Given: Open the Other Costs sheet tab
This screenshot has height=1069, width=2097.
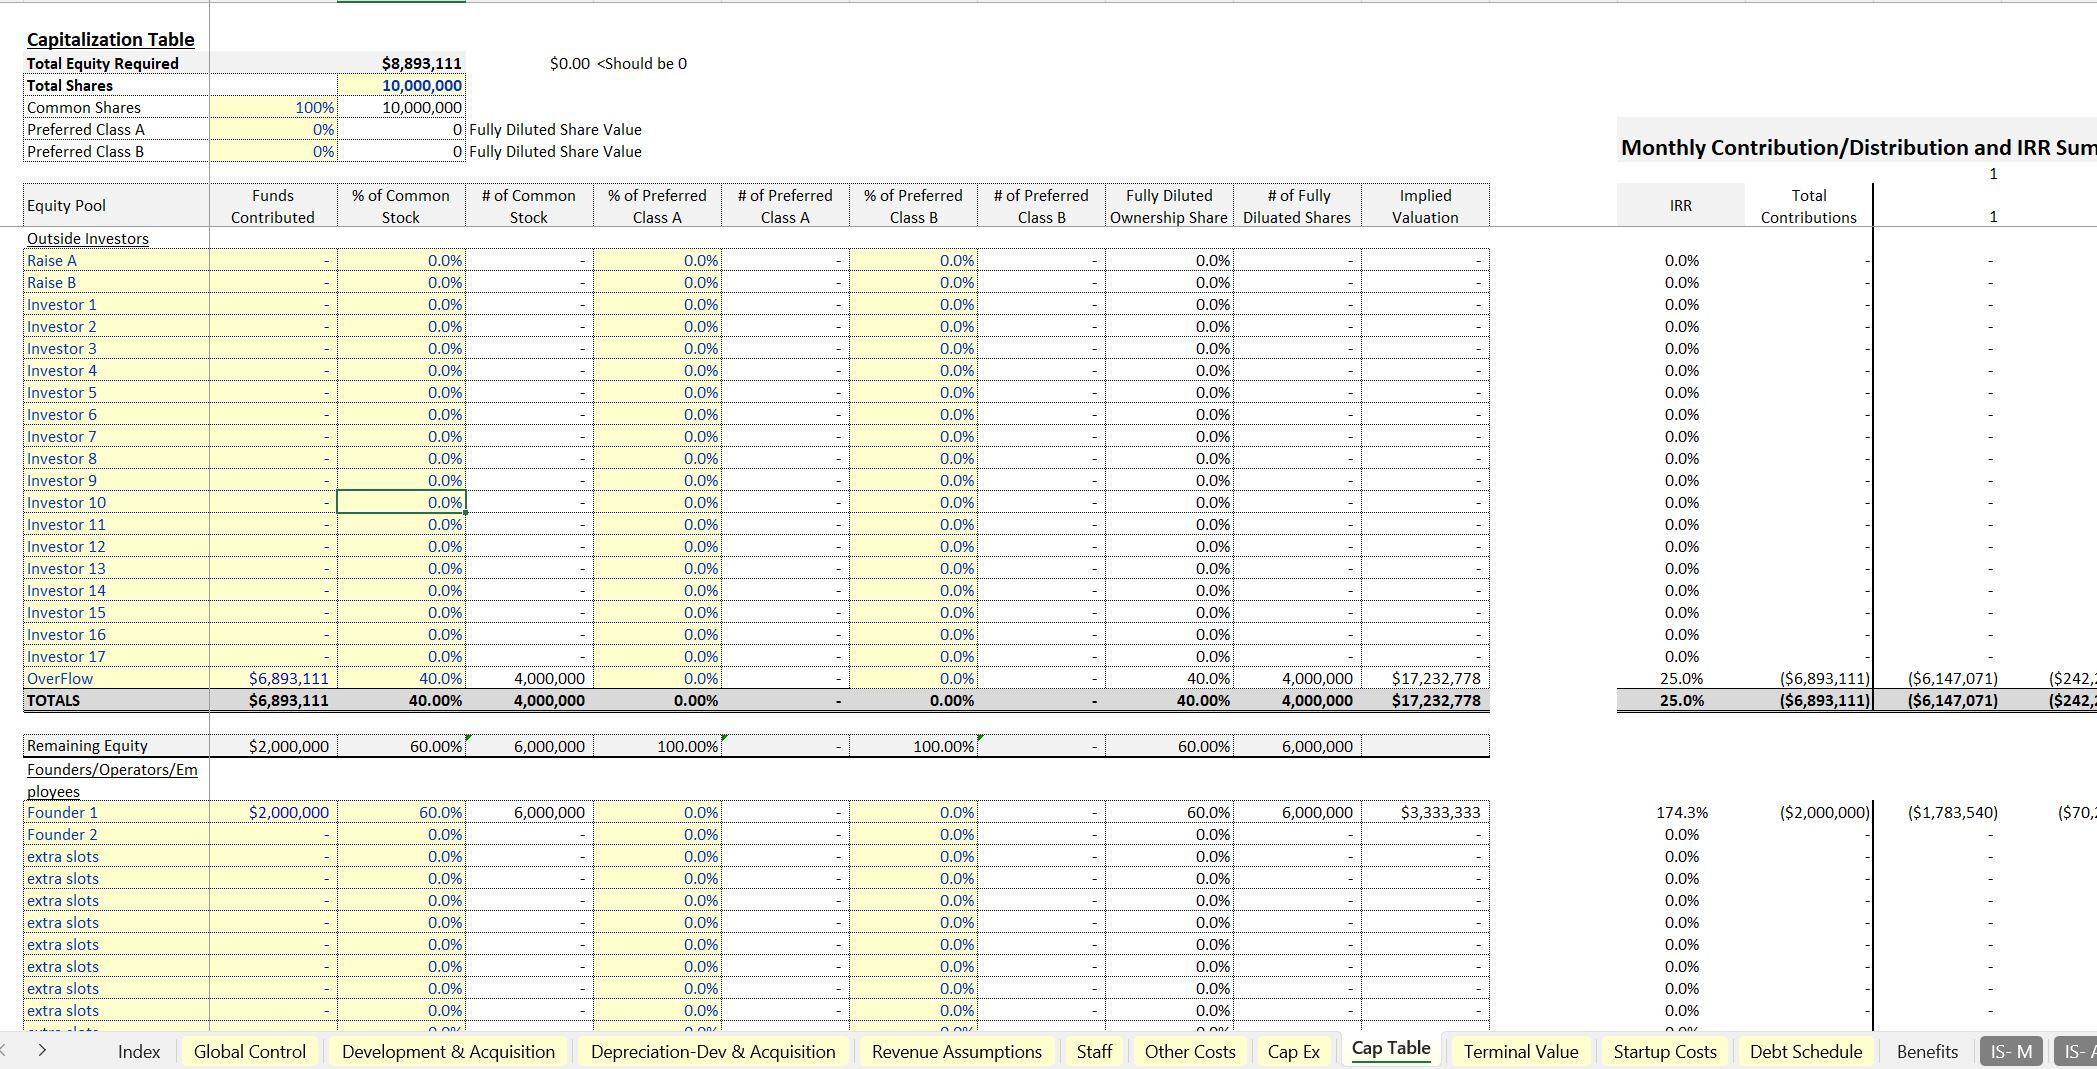Looking at the screenshot, I should 1190,1051.
